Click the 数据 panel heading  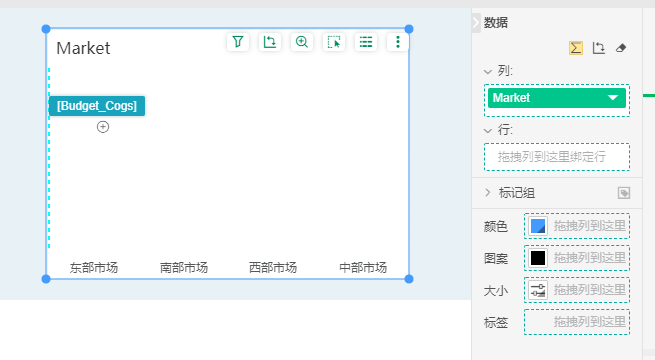pos(496,23)
